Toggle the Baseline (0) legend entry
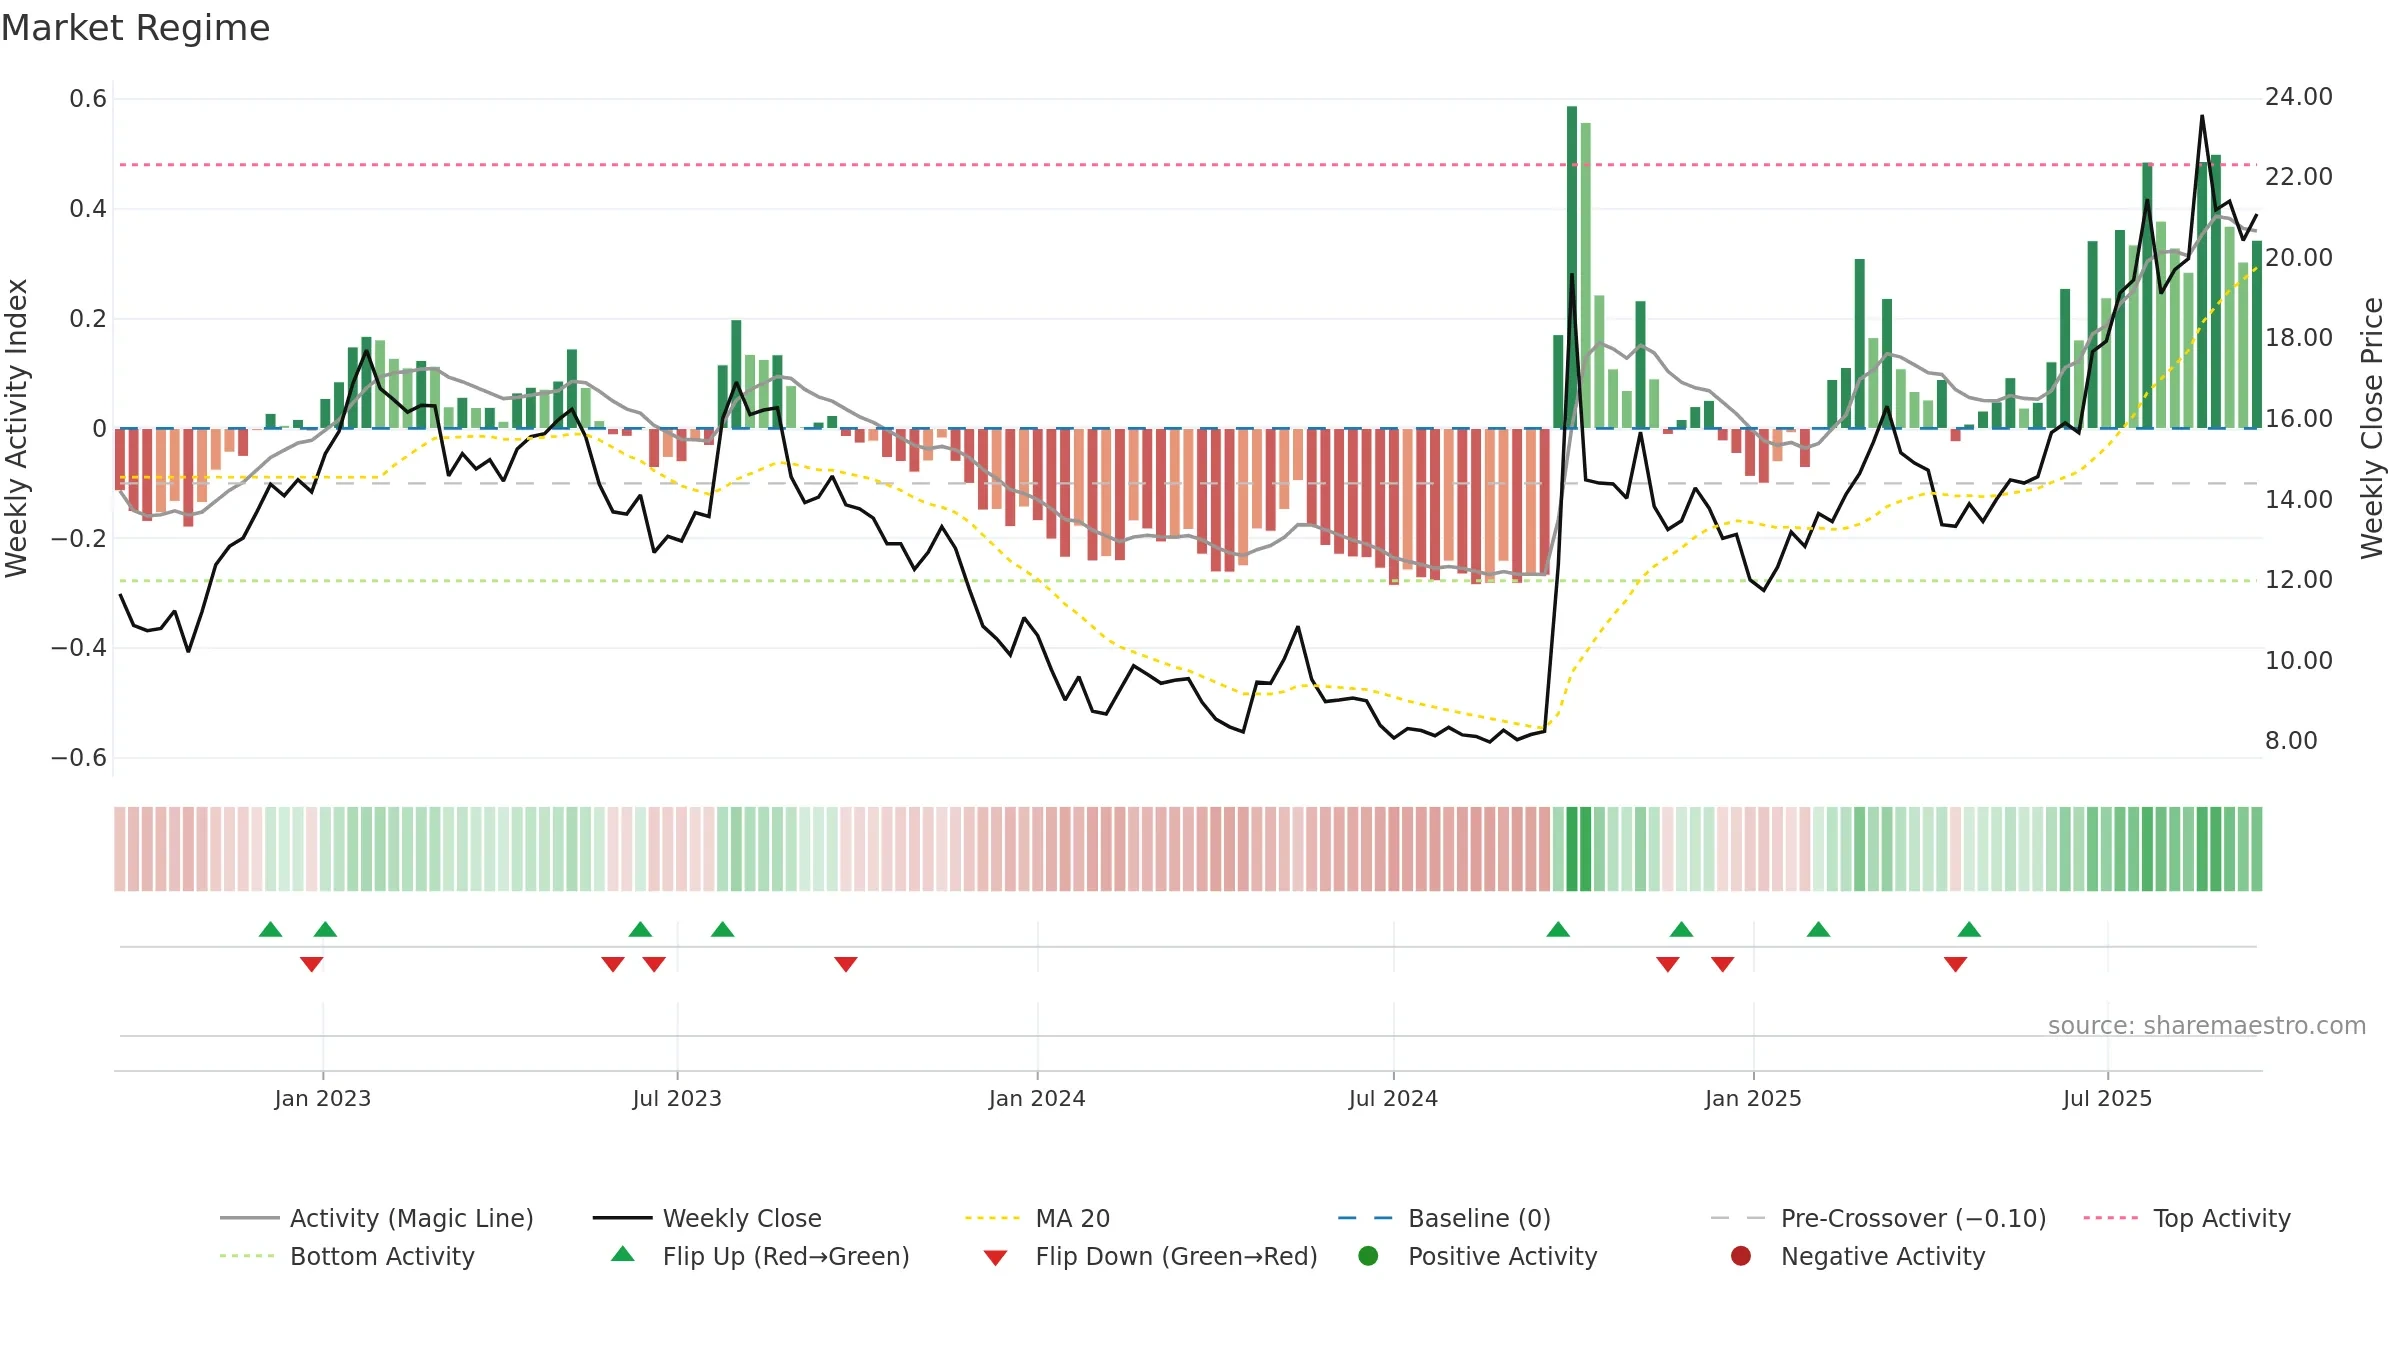This screenshot has height=1350, width=2400. tap(1444, 1218)
